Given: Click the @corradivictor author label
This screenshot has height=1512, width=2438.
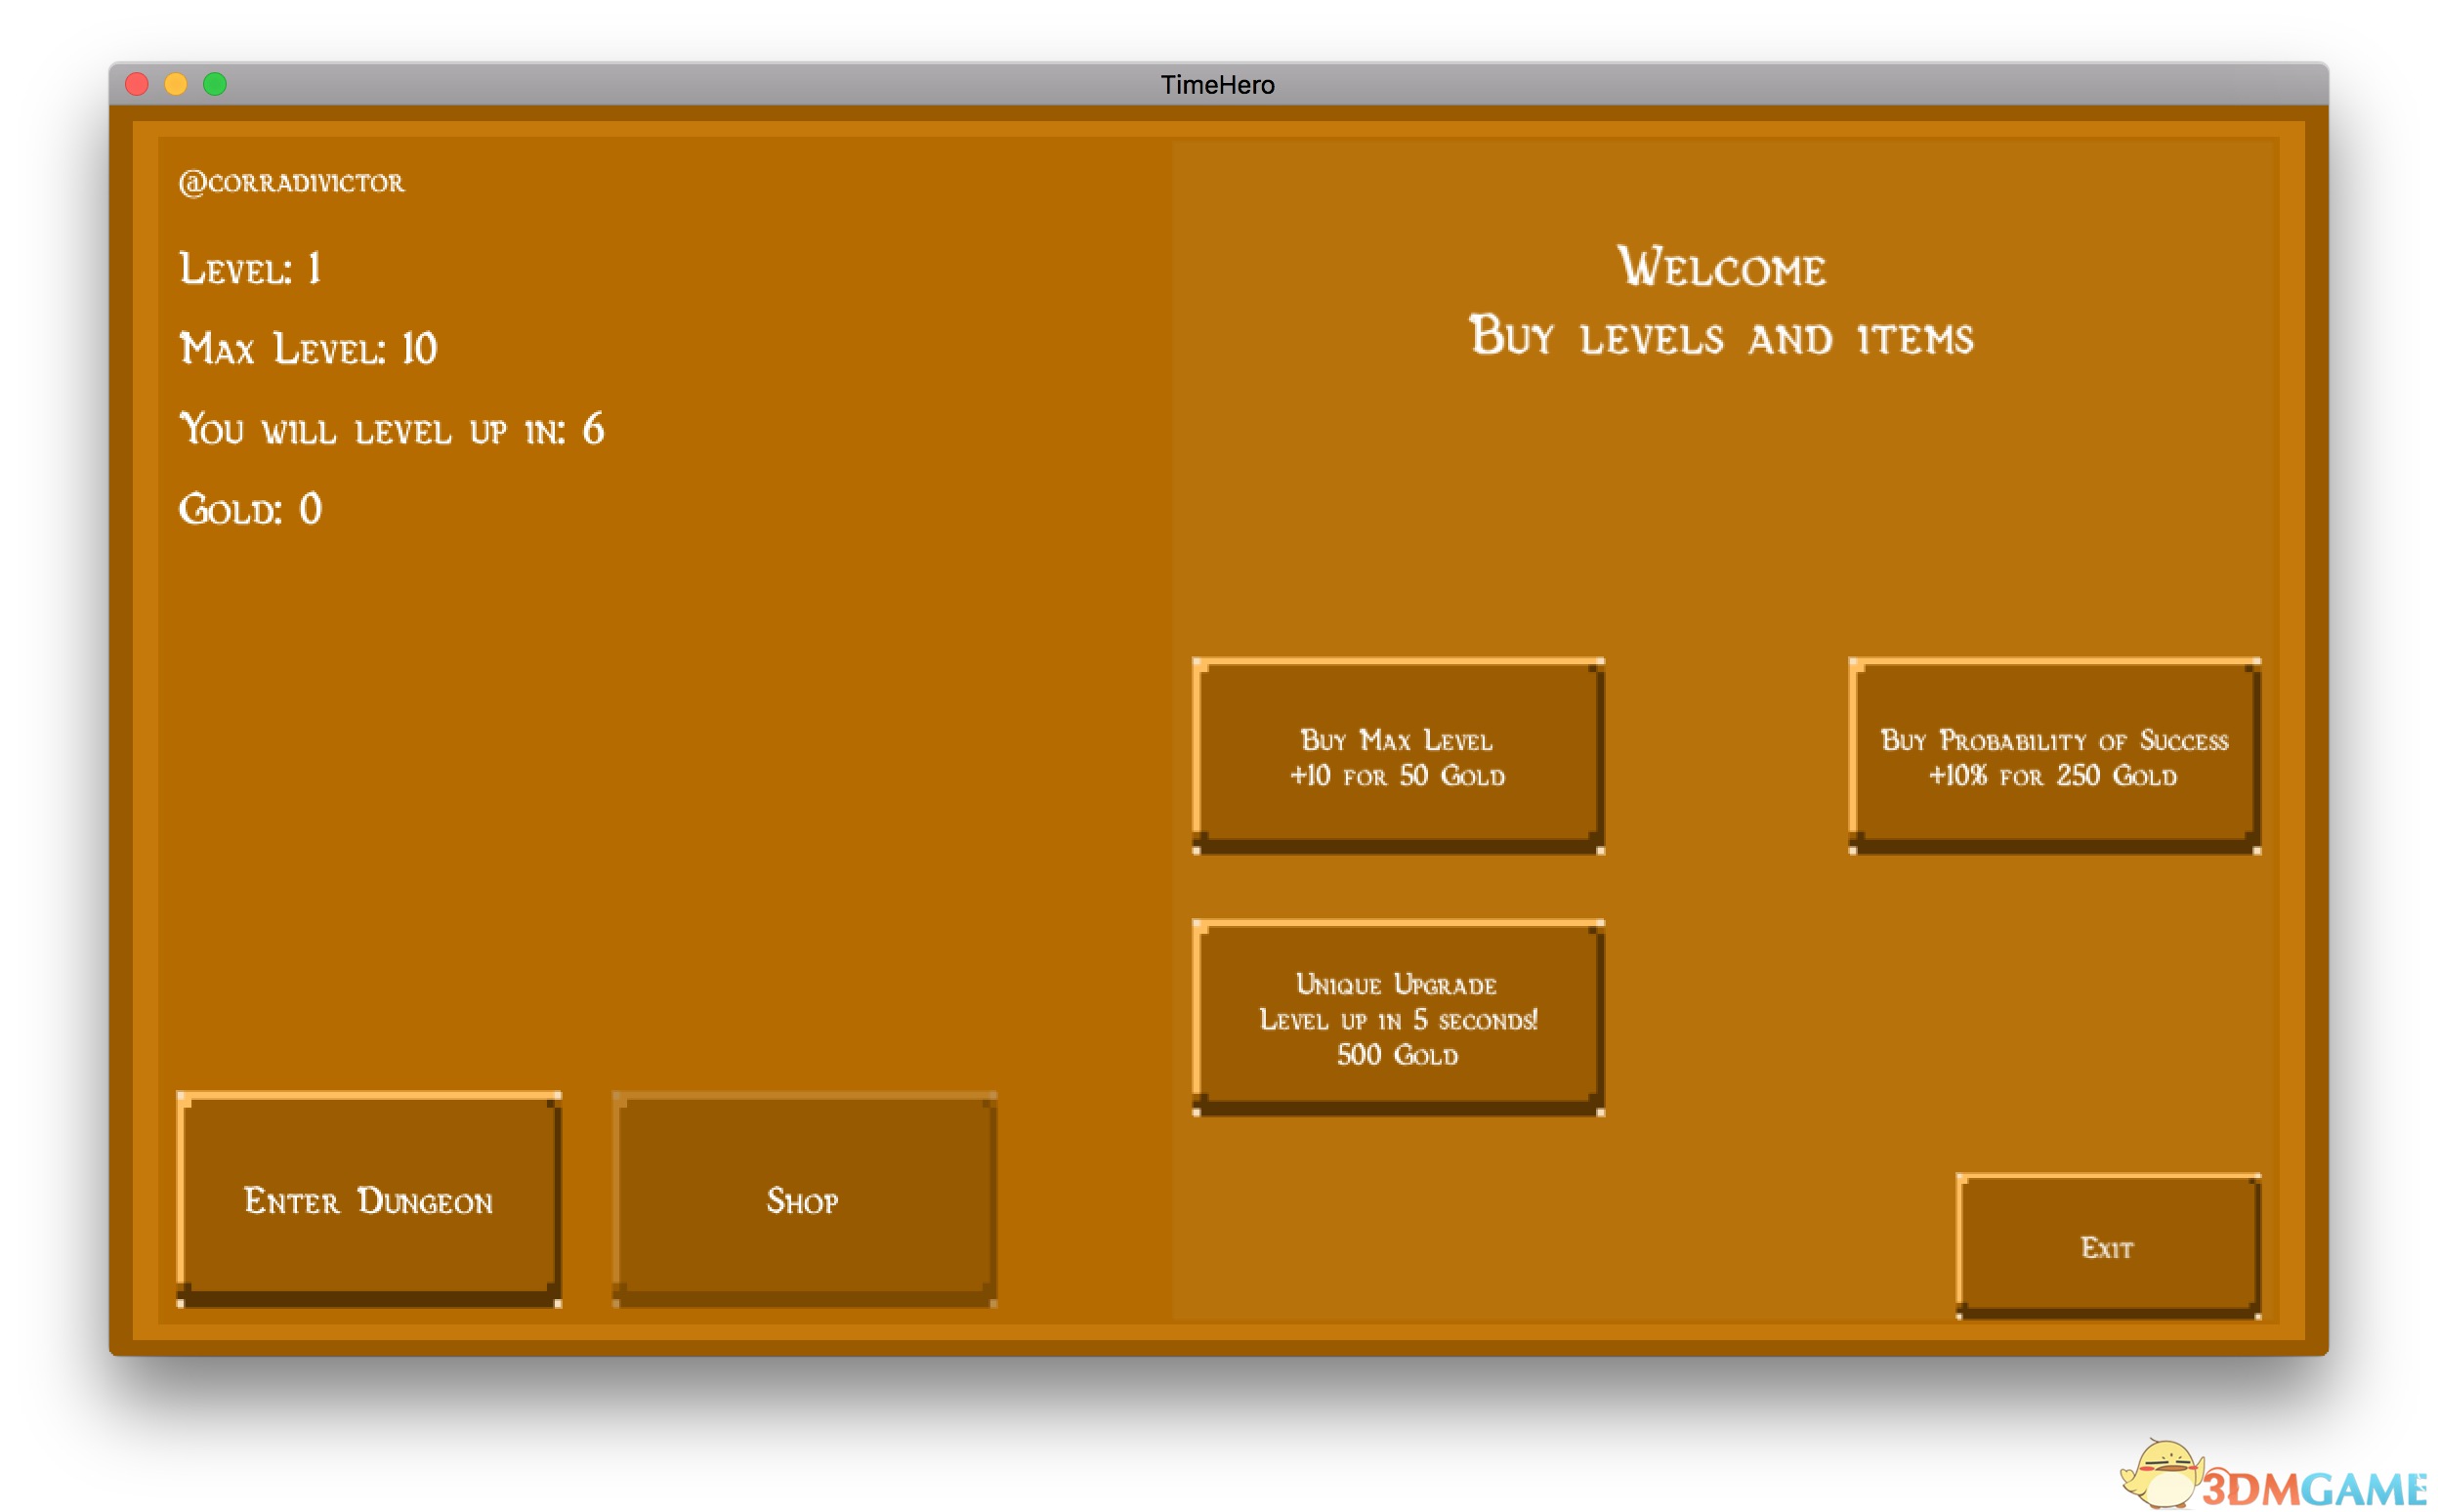Looking at the screenshot, I should click(291, 183).
